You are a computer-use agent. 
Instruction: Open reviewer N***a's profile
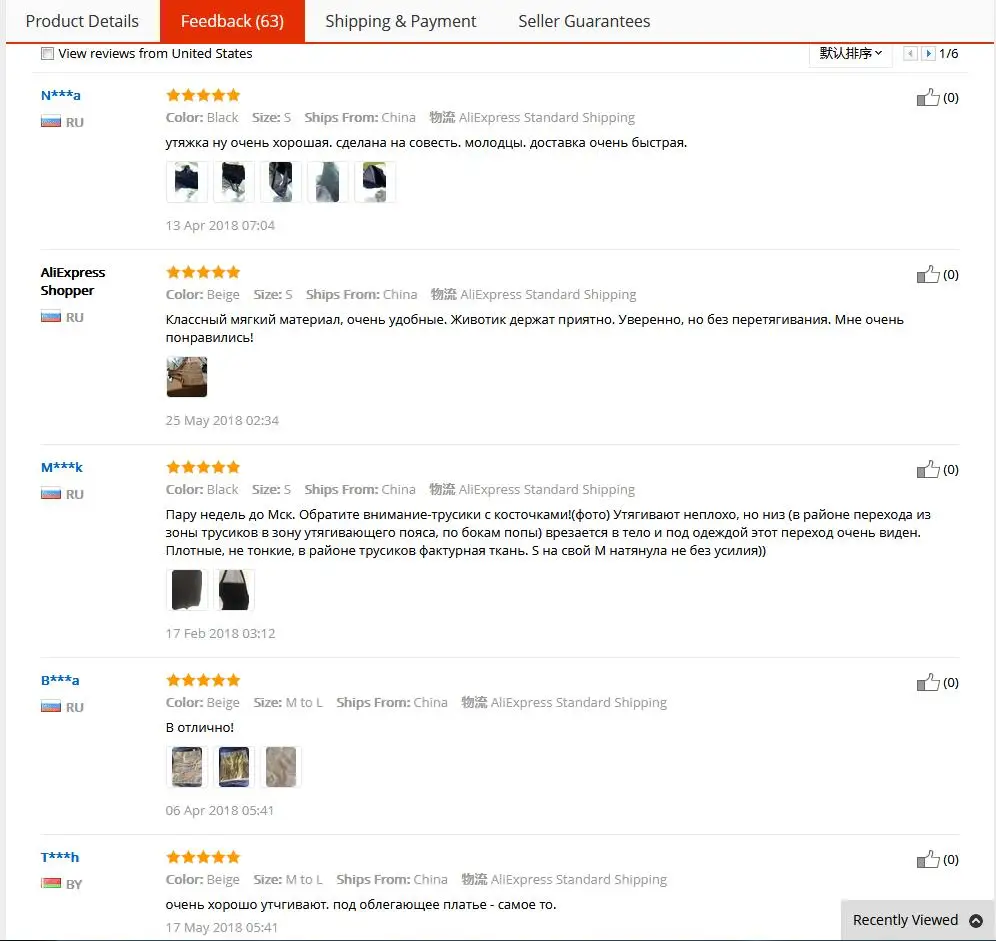pos(60,96)
